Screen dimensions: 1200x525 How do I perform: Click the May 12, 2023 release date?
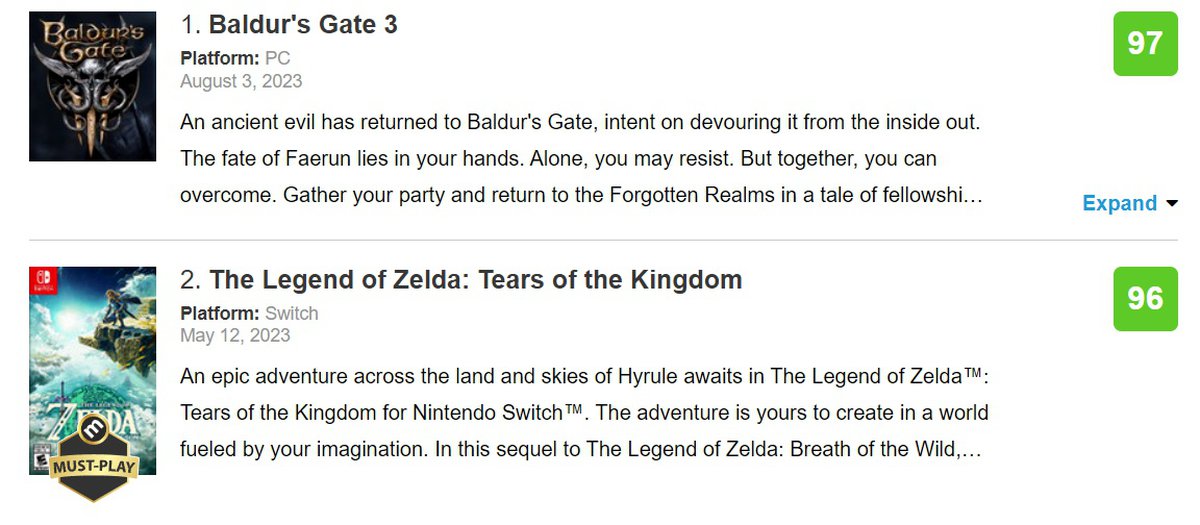235,335
